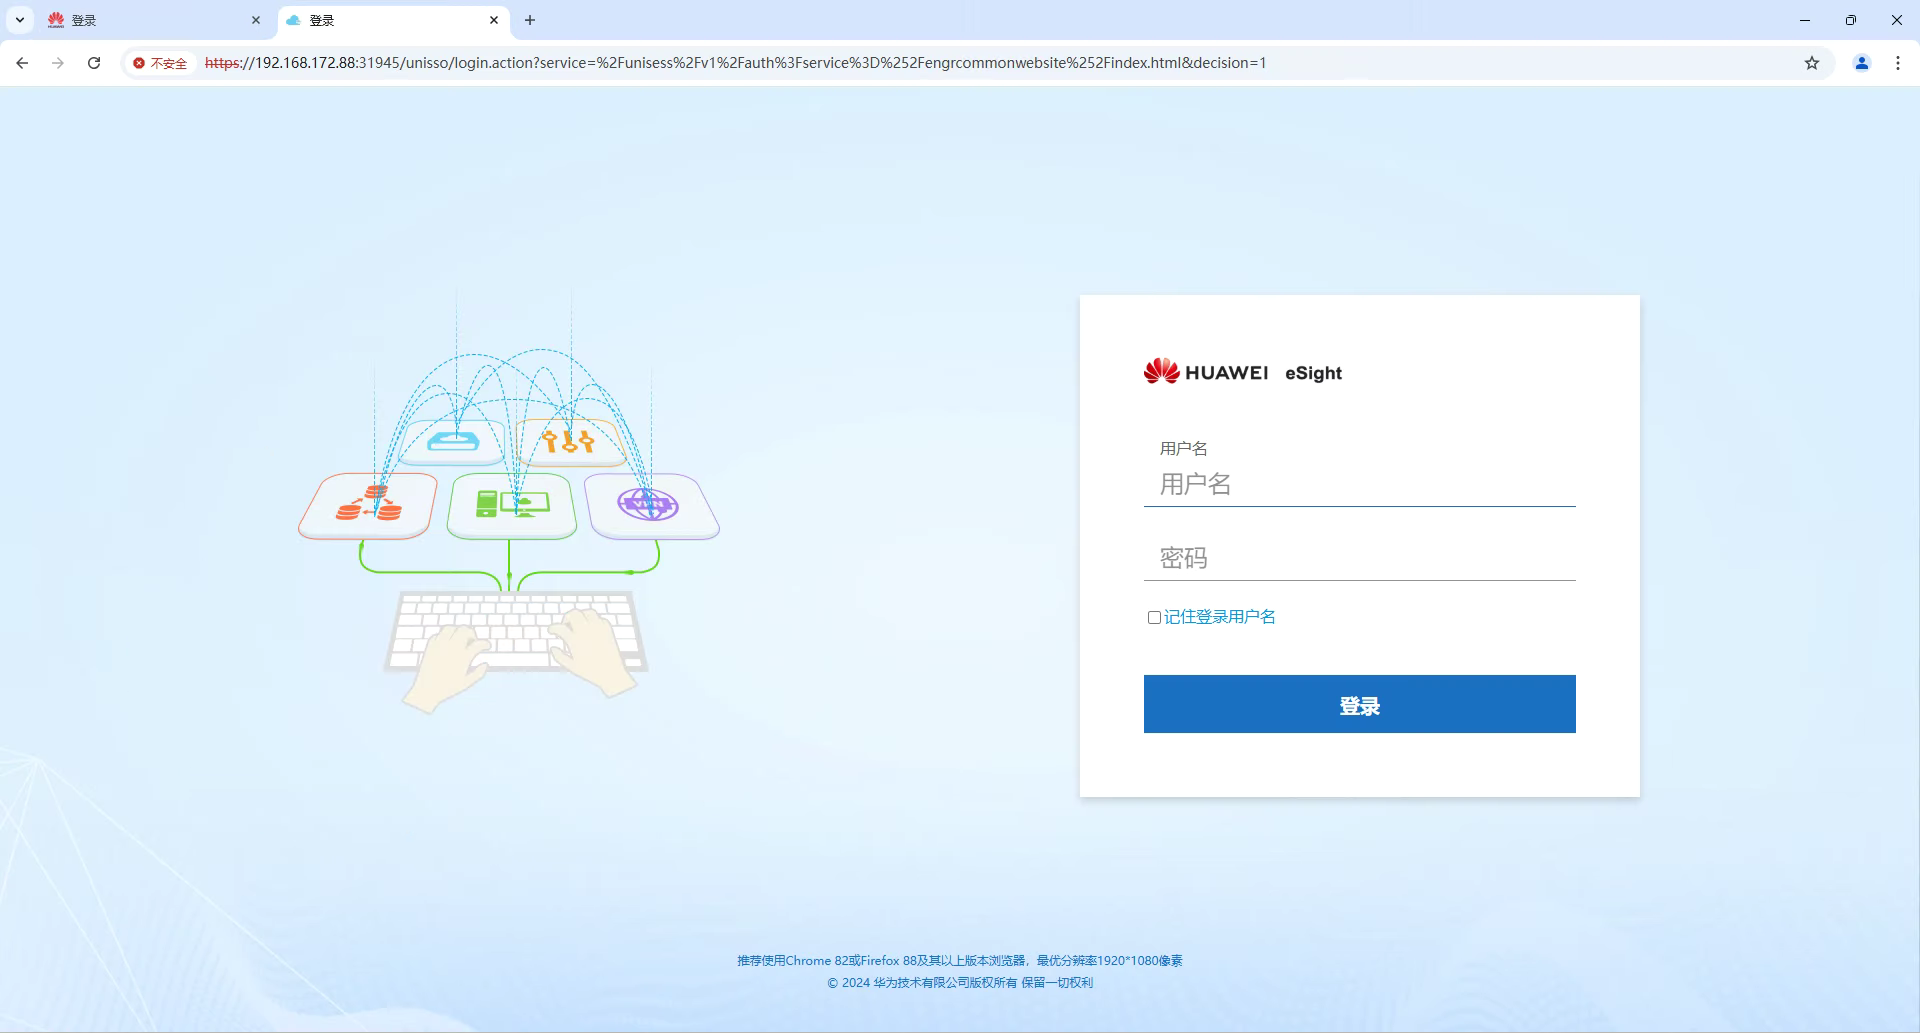Open the Chrome three-dot menu
Screen dimensions: 1920x1033
pos(1897,63)
